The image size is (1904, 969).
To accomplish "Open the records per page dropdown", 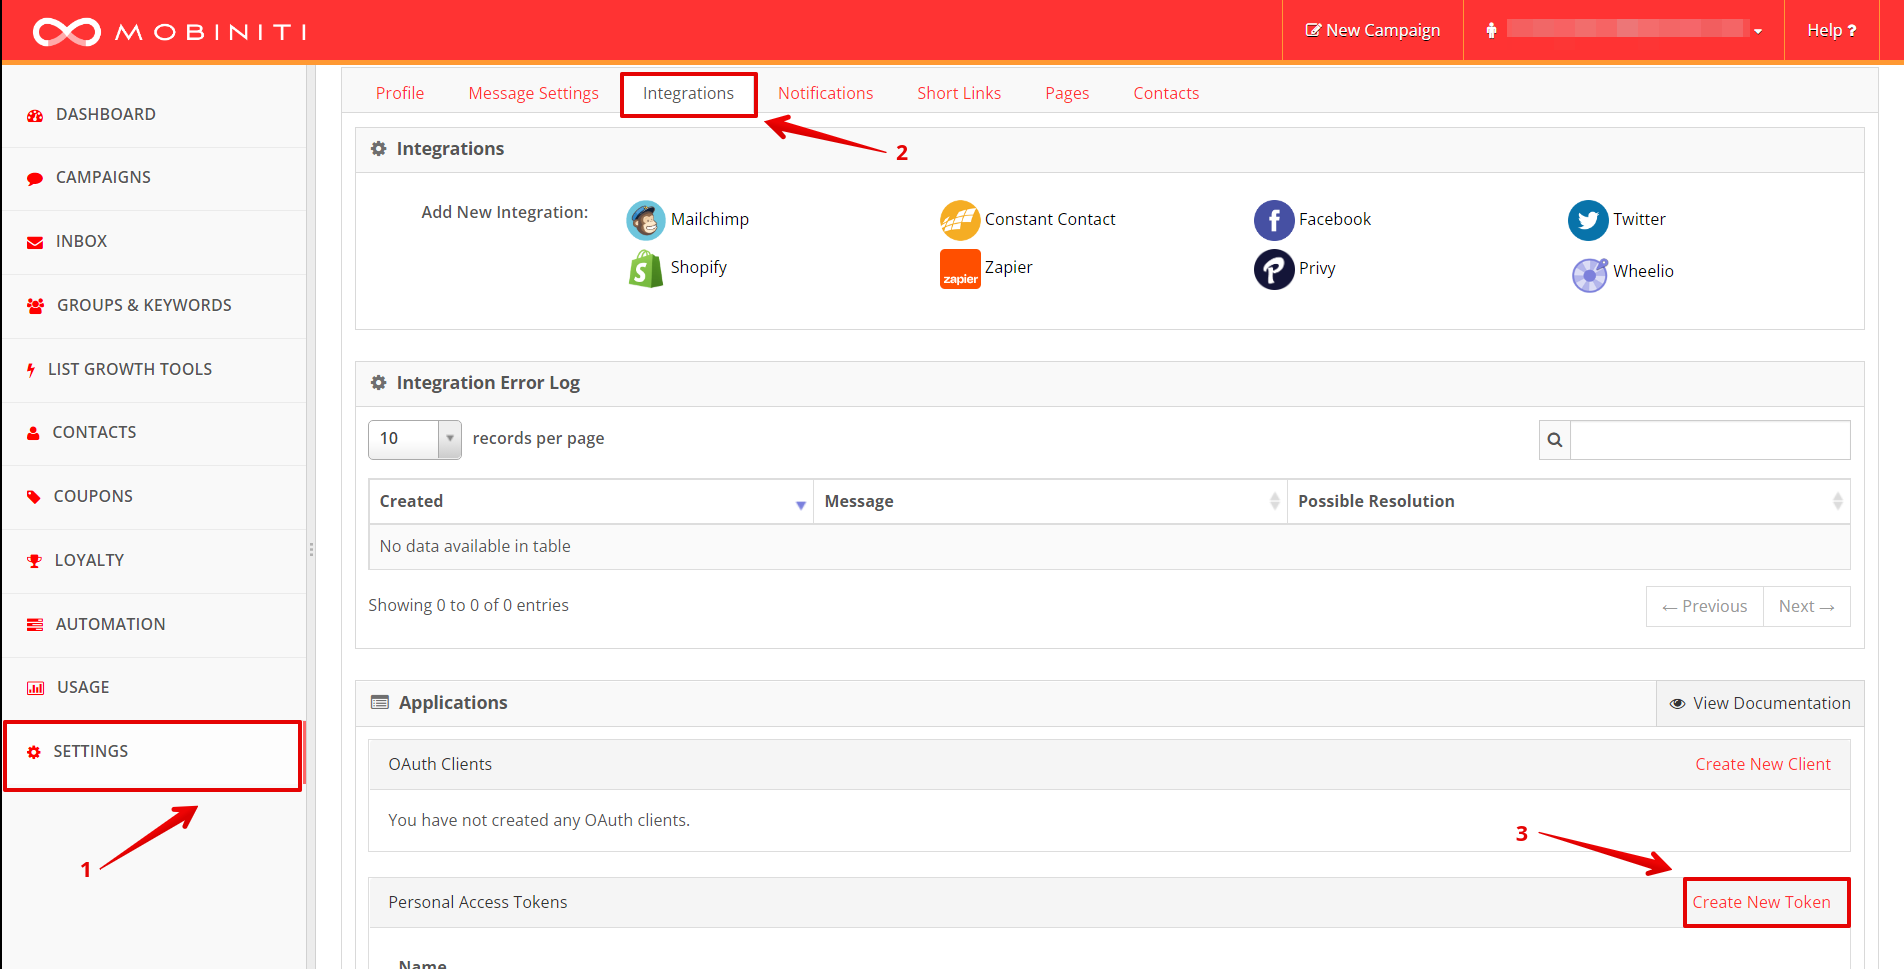I will coord(415,440).
